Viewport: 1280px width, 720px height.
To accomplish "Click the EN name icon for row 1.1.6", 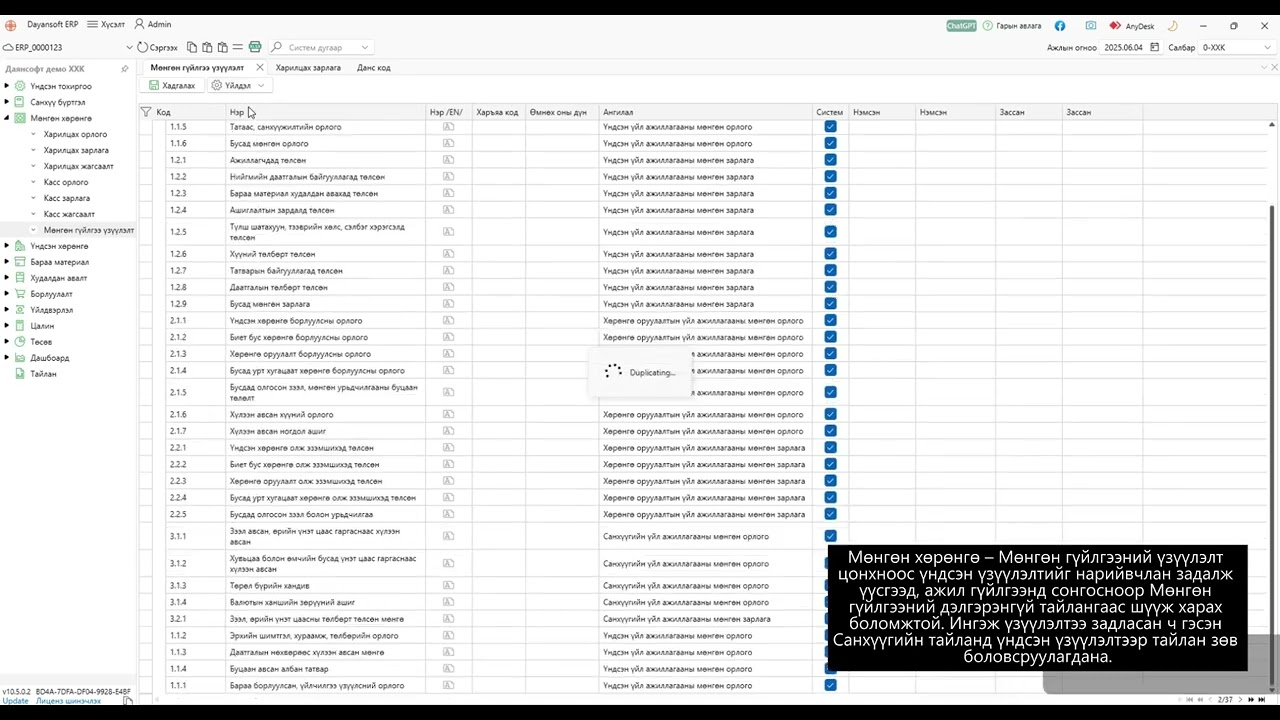I will 448,144.
